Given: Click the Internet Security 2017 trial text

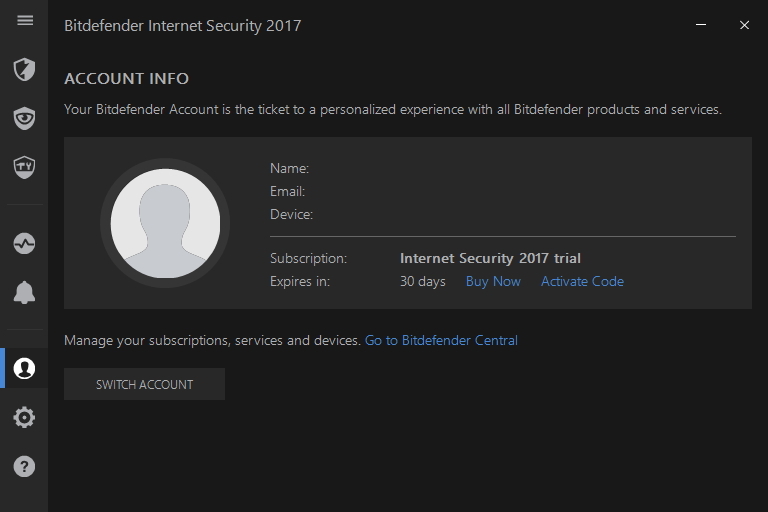Looking at the screenshot, I should click(490, 258).
